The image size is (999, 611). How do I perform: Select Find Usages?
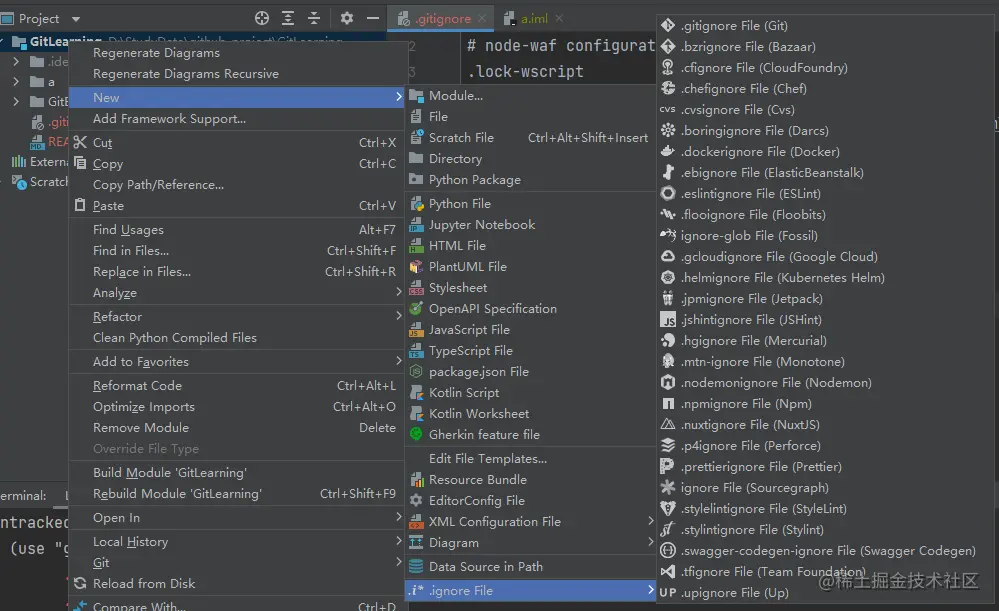coord(236,229)
